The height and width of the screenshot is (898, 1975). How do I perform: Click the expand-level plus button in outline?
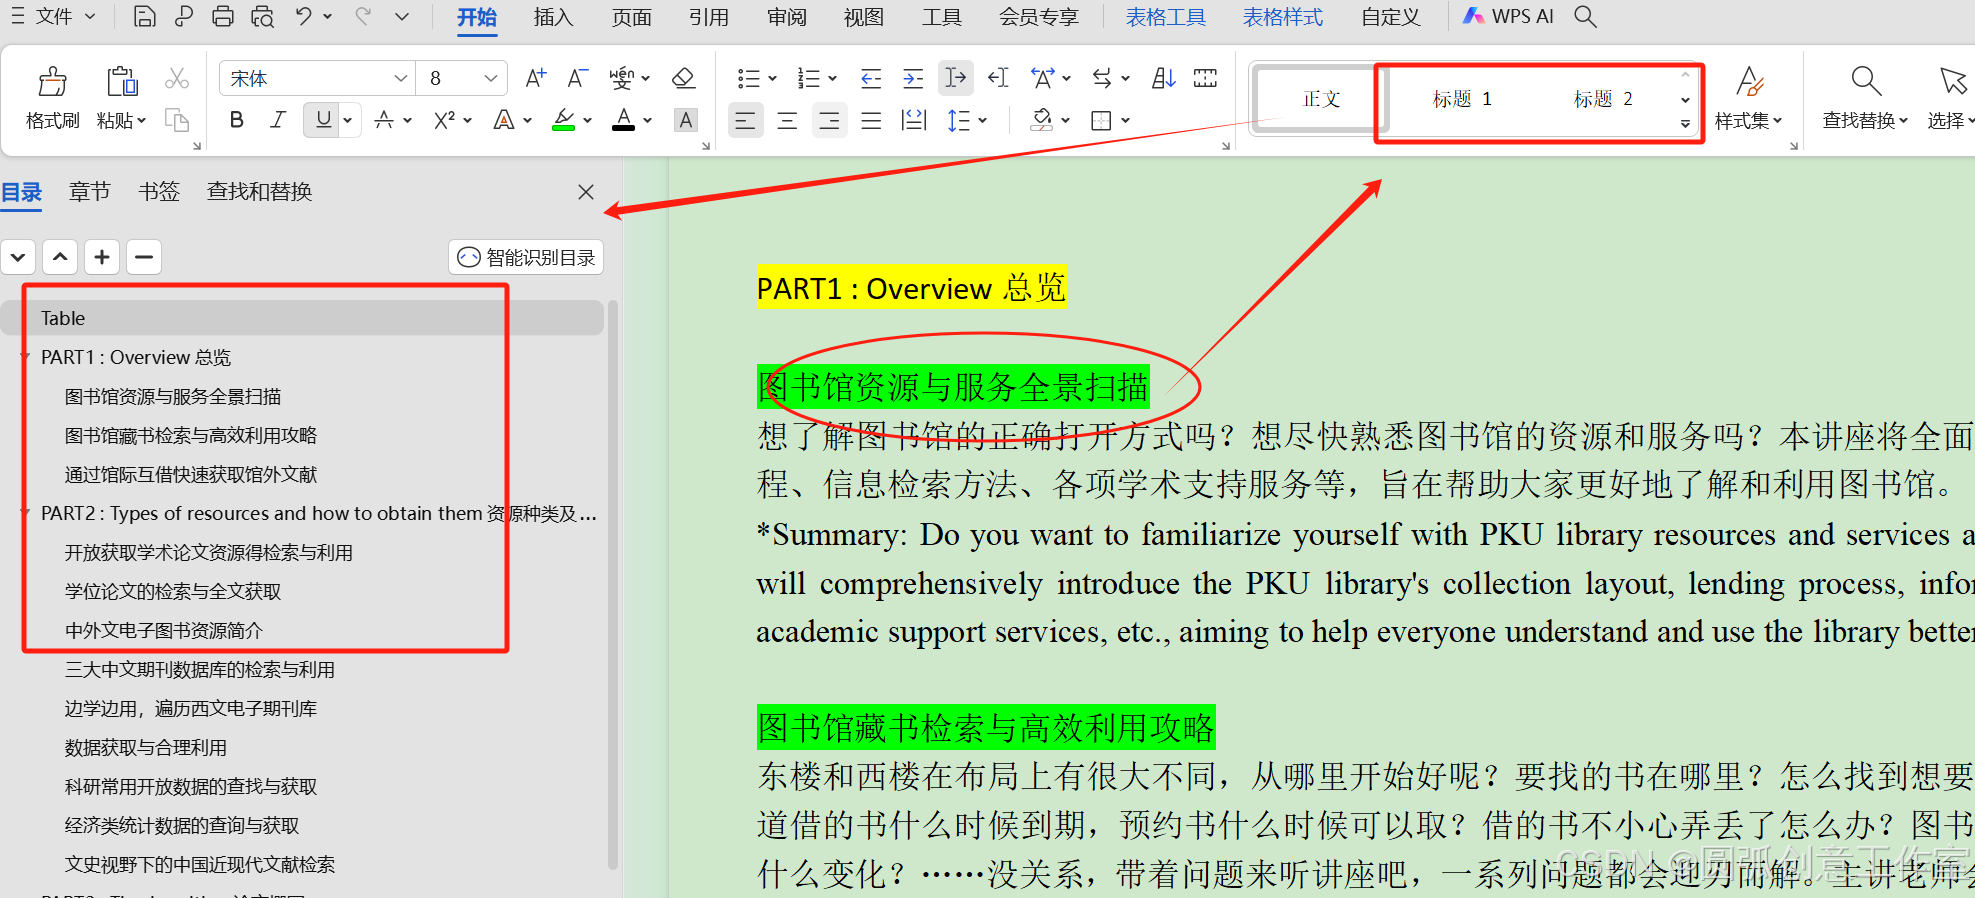[x=102, y=257]
